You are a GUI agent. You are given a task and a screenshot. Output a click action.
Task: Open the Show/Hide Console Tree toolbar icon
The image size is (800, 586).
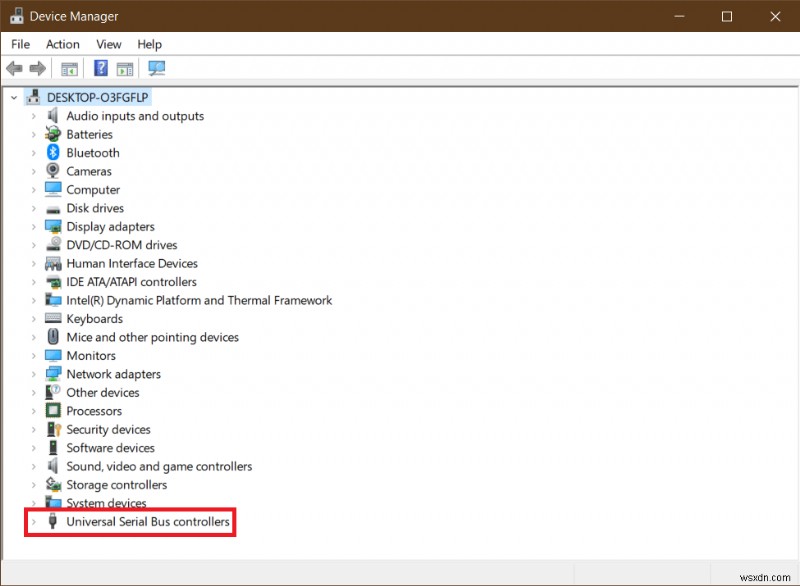pos(68,68)
